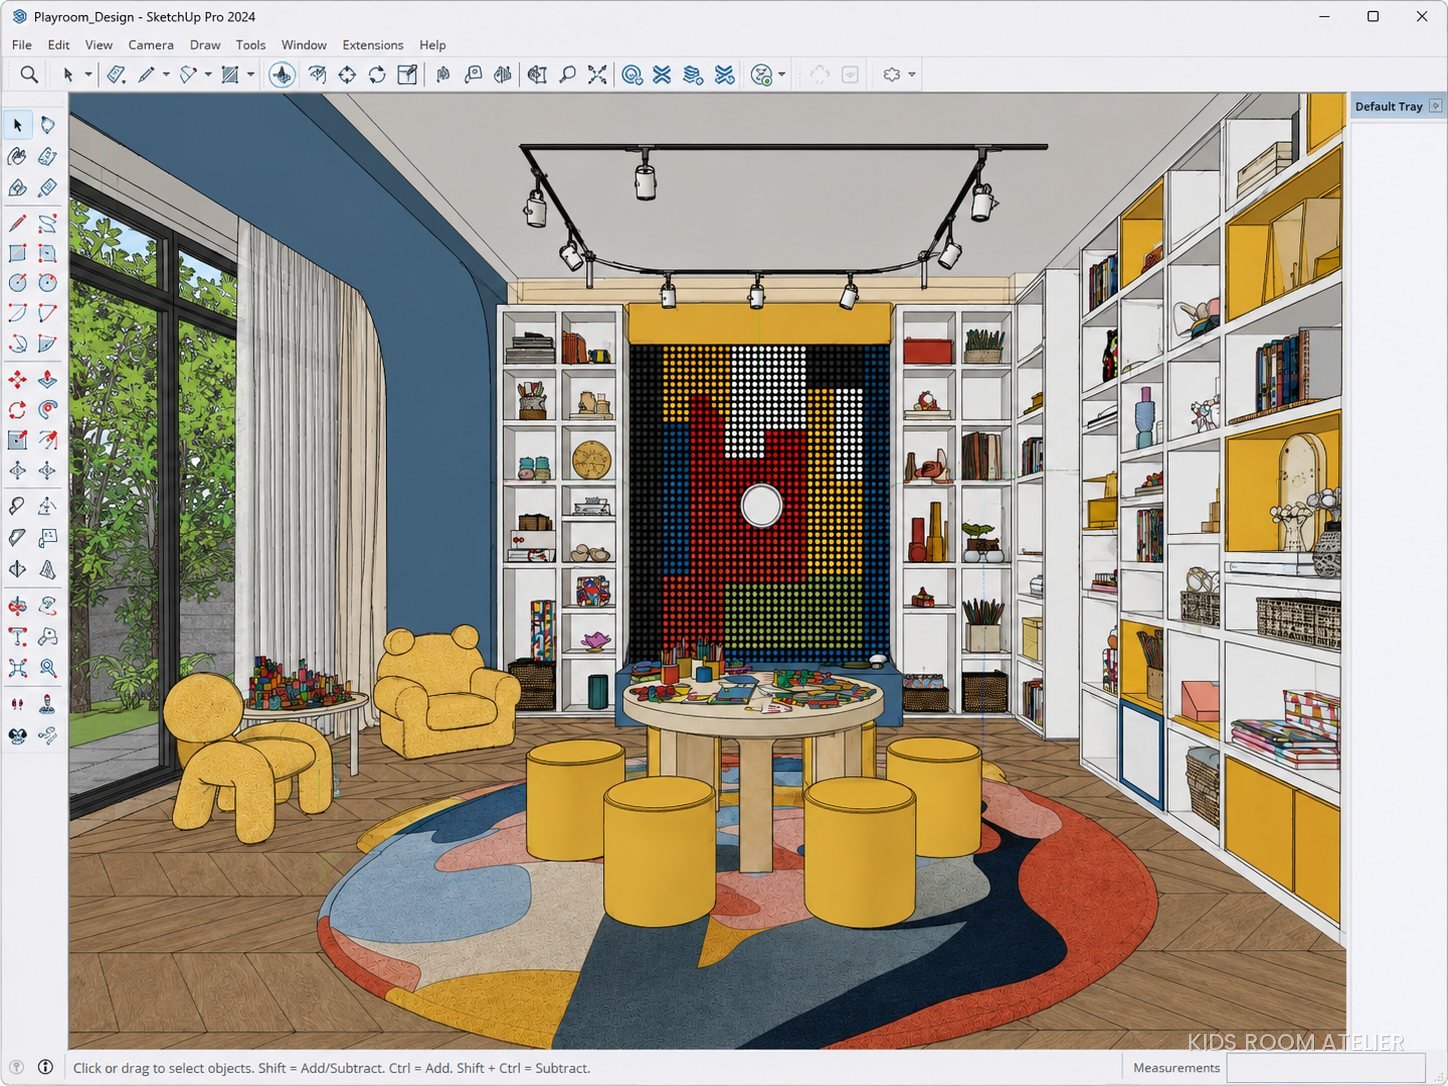Choose the Pie tool
This screenshot has height=1086, width=1448.
click(x=47, y=344)
